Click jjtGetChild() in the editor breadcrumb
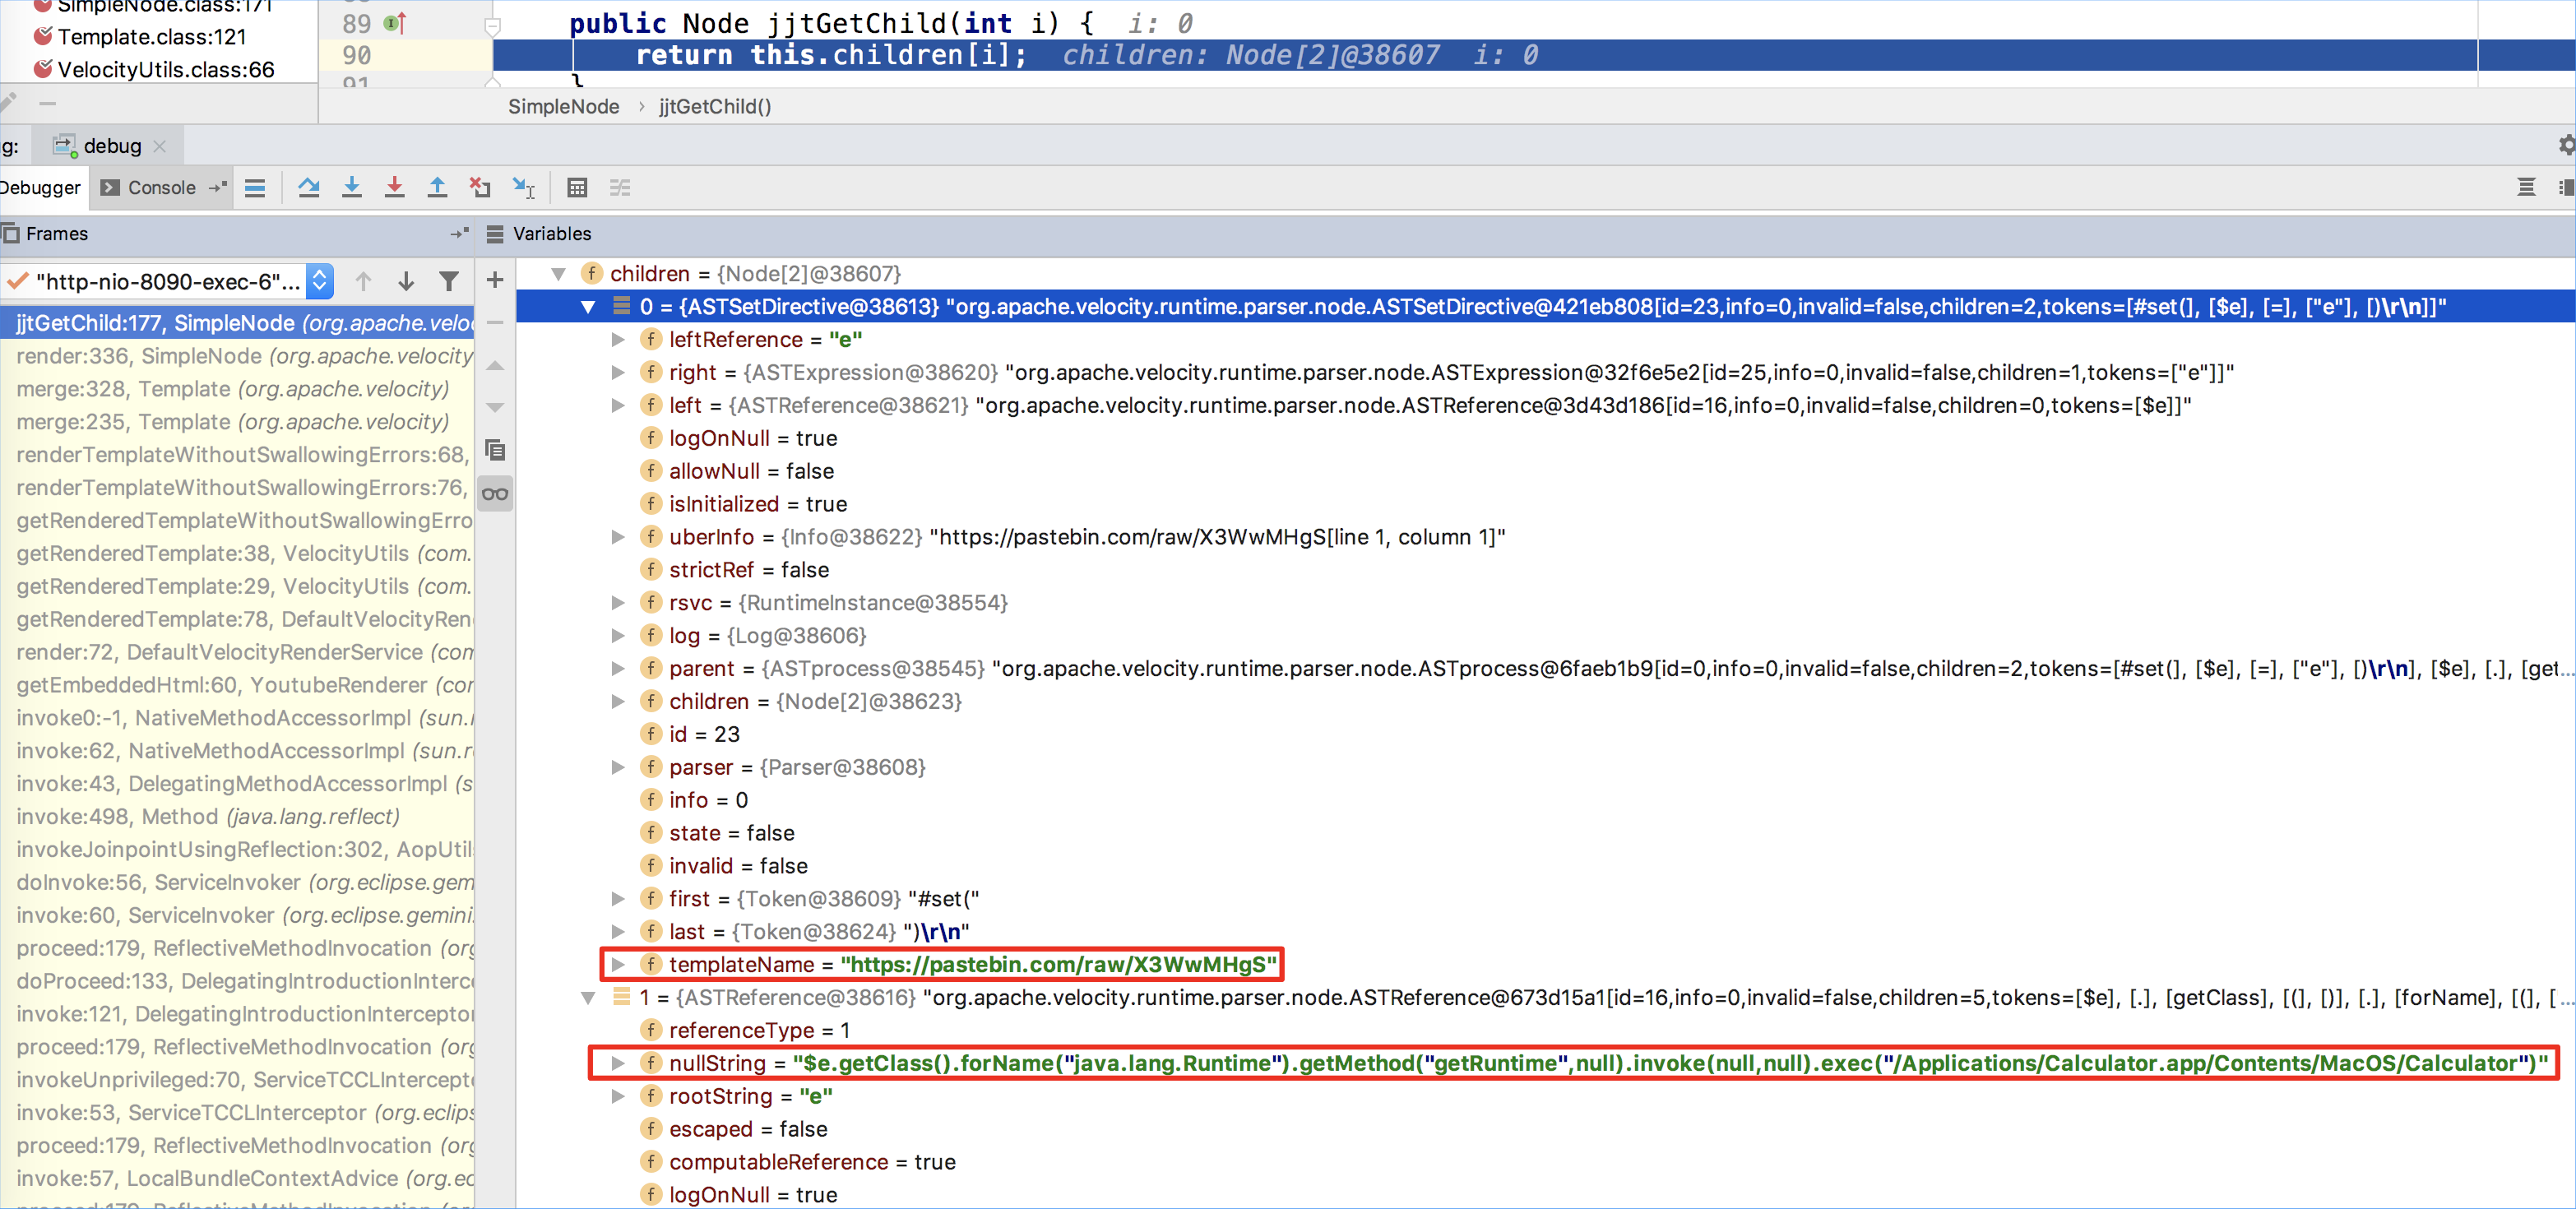 tap(715, 106)
